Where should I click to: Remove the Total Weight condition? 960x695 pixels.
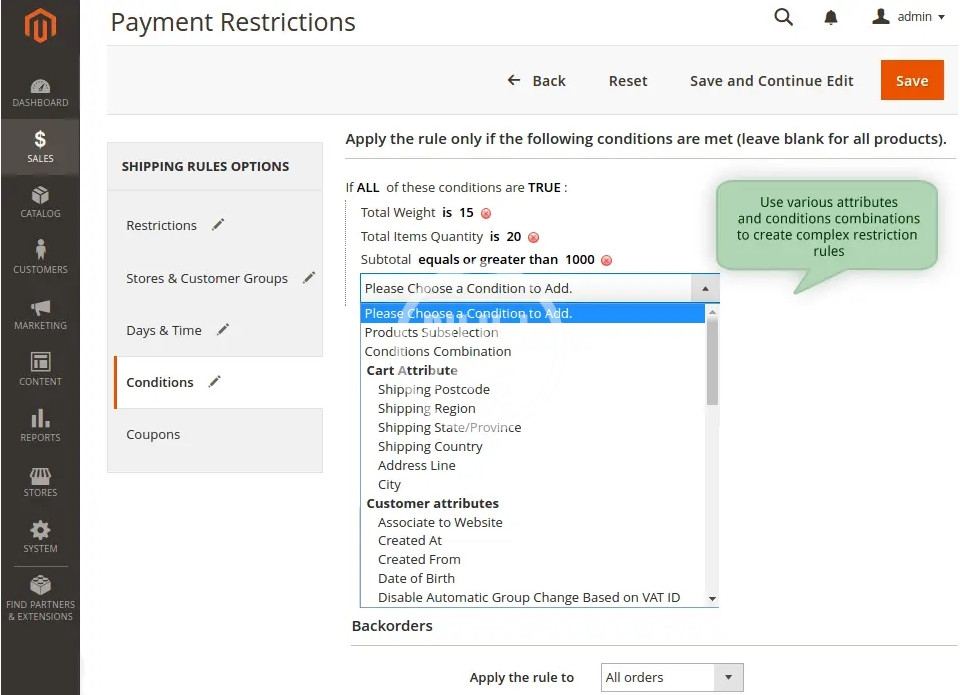(x=486, y=213)
